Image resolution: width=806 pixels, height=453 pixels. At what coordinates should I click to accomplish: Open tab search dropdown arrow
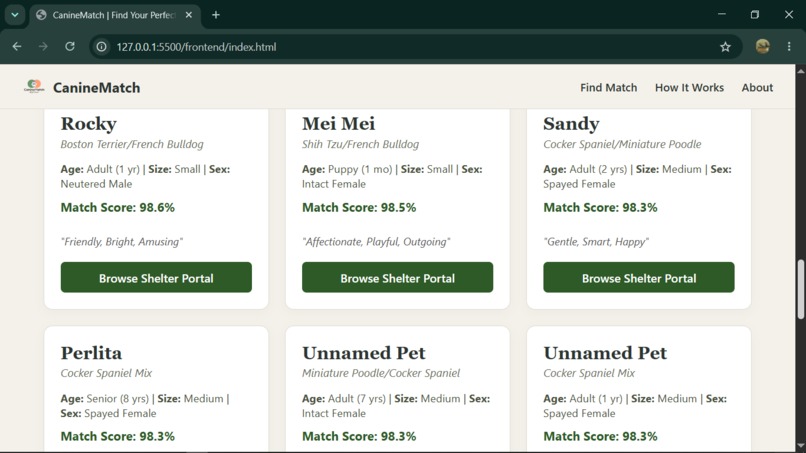click(x=15, y=15)
